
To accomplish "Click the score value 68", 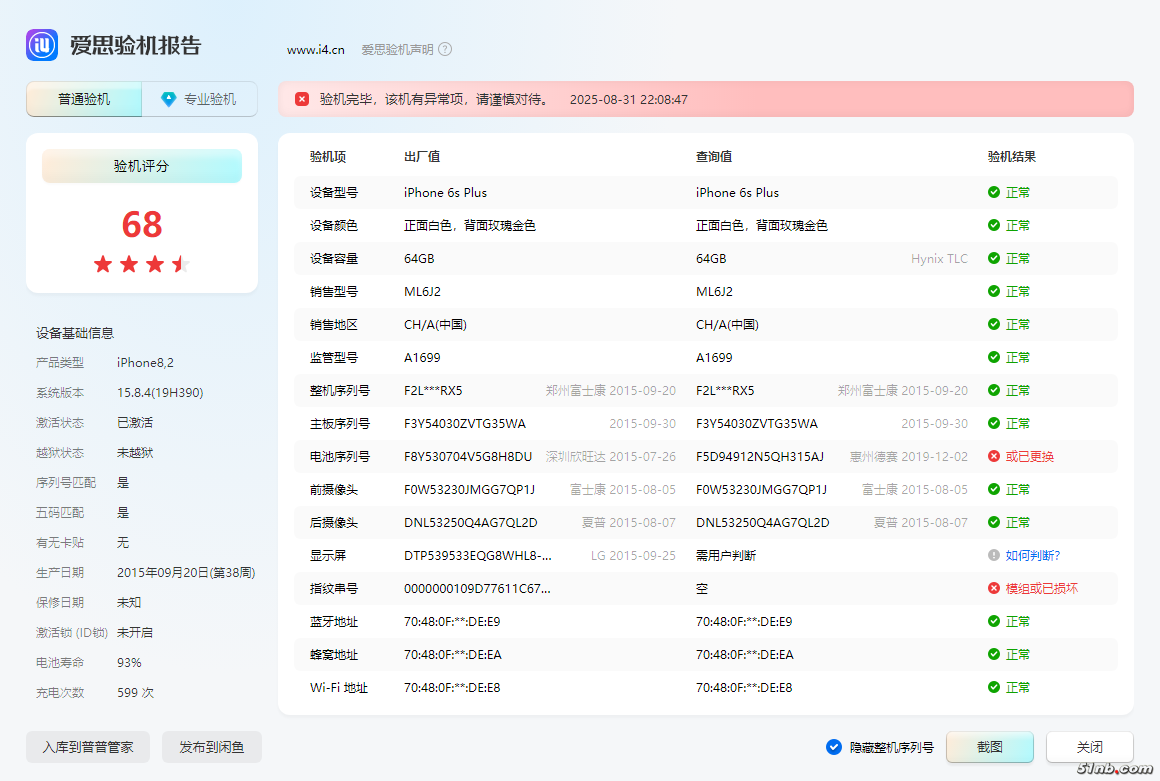I will (x=142, y=224).
